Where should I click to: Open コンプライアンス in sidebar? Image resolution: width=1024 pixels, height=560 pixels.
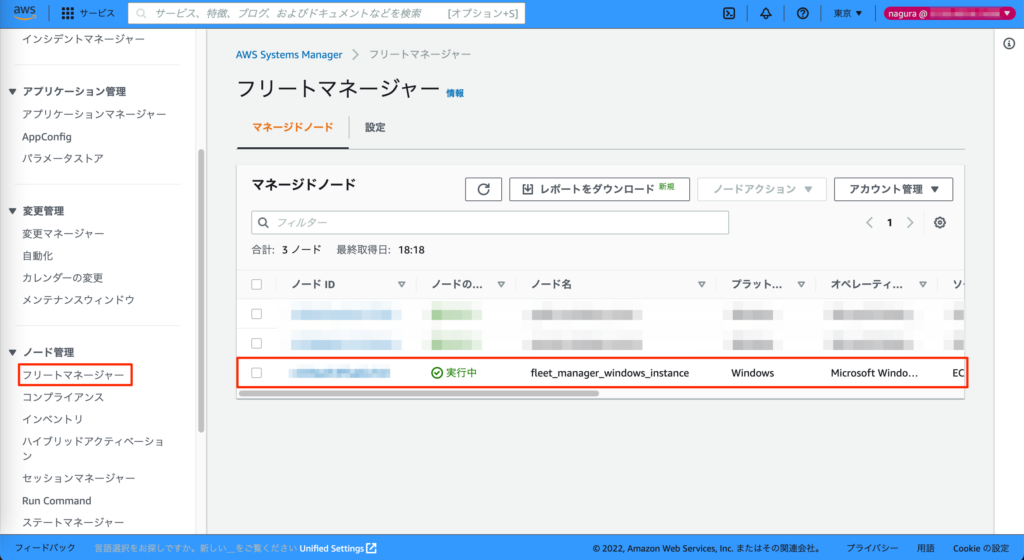pos(63,397)
